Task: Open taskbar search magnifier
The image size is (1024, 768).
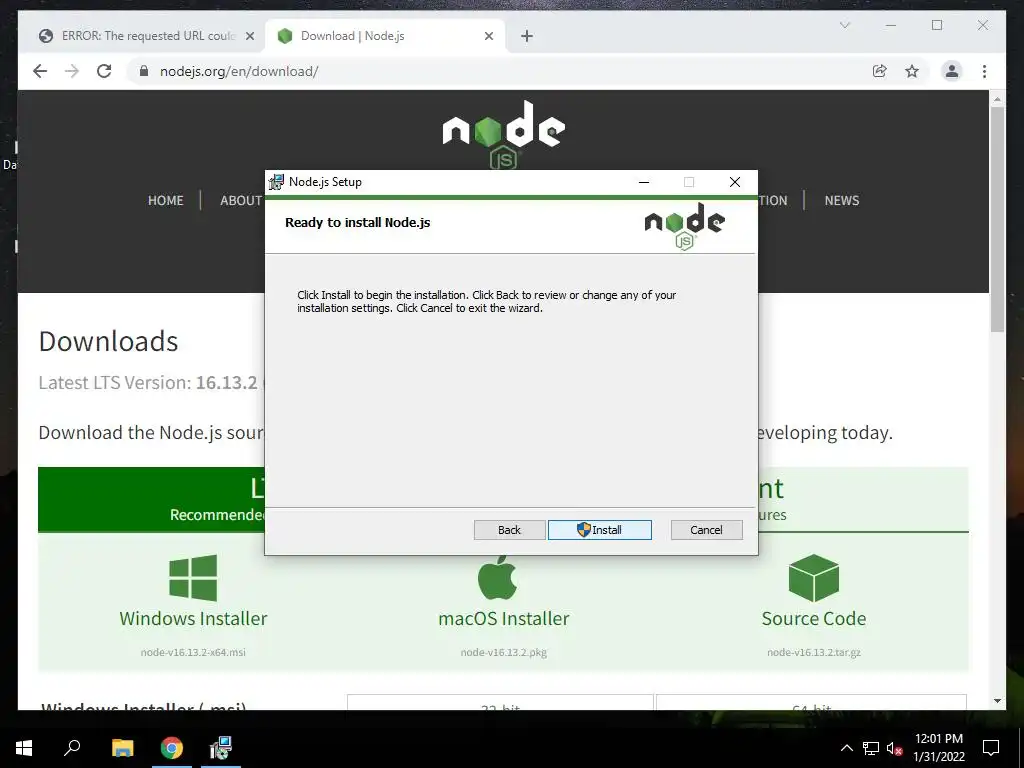Action: tap(72, 747)
